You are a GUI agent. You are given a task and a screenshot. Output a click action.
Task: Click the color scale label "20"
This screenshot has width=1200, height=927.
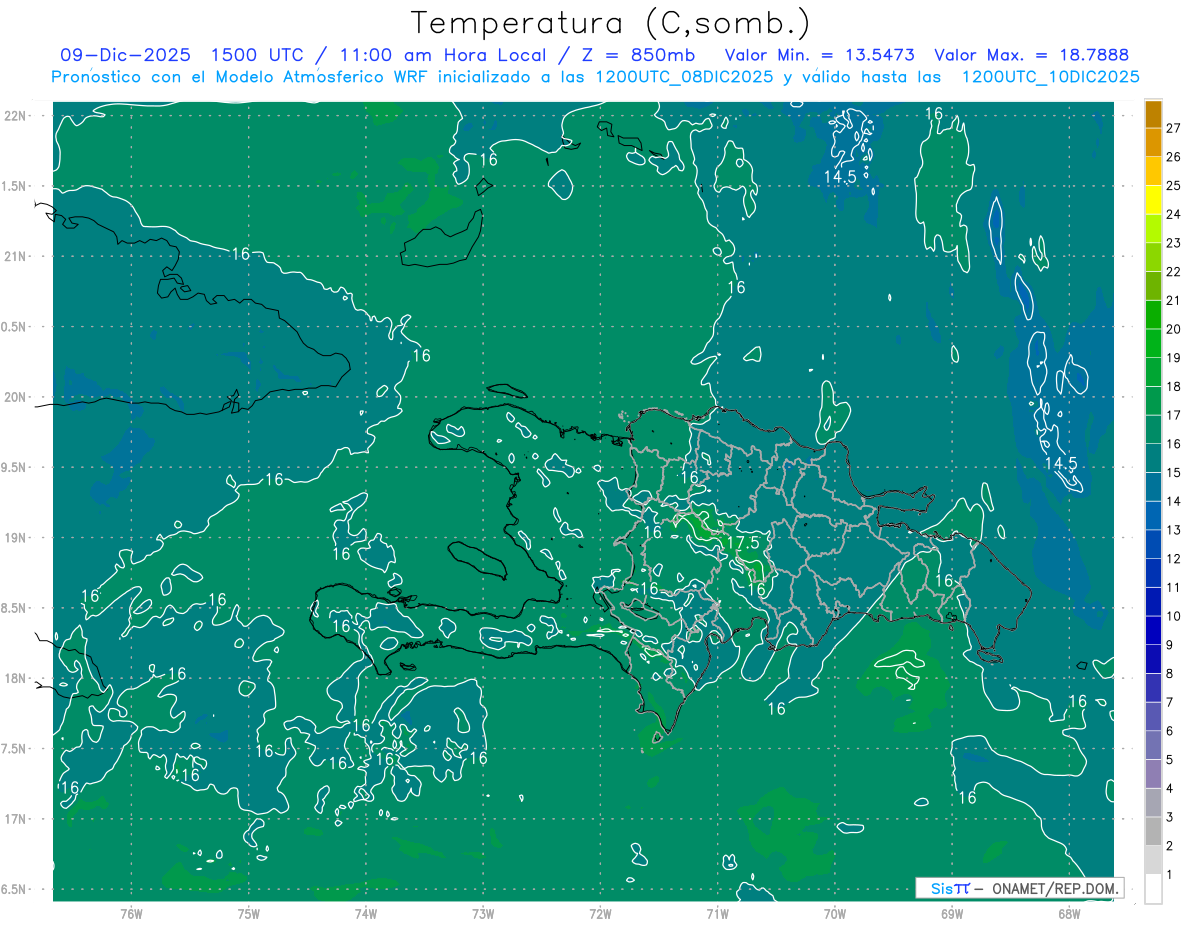click(x=1174, y=329)
